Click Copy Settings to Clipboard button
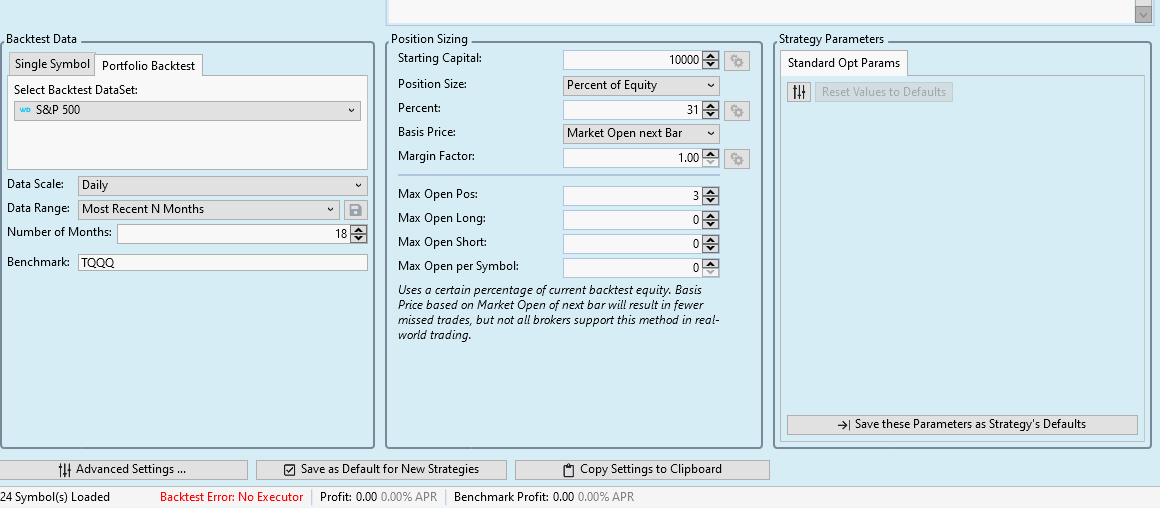 point(642,470)
